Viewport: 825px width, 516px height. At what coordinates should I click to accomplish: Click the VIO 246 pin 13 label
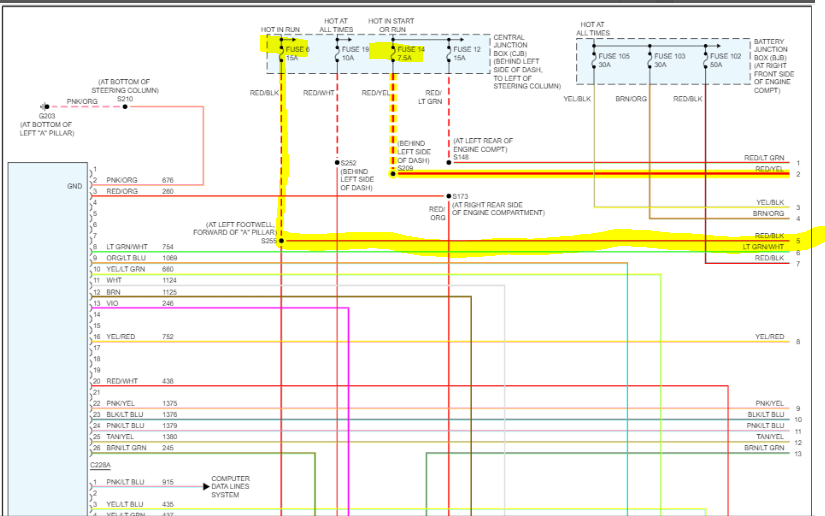120,303
